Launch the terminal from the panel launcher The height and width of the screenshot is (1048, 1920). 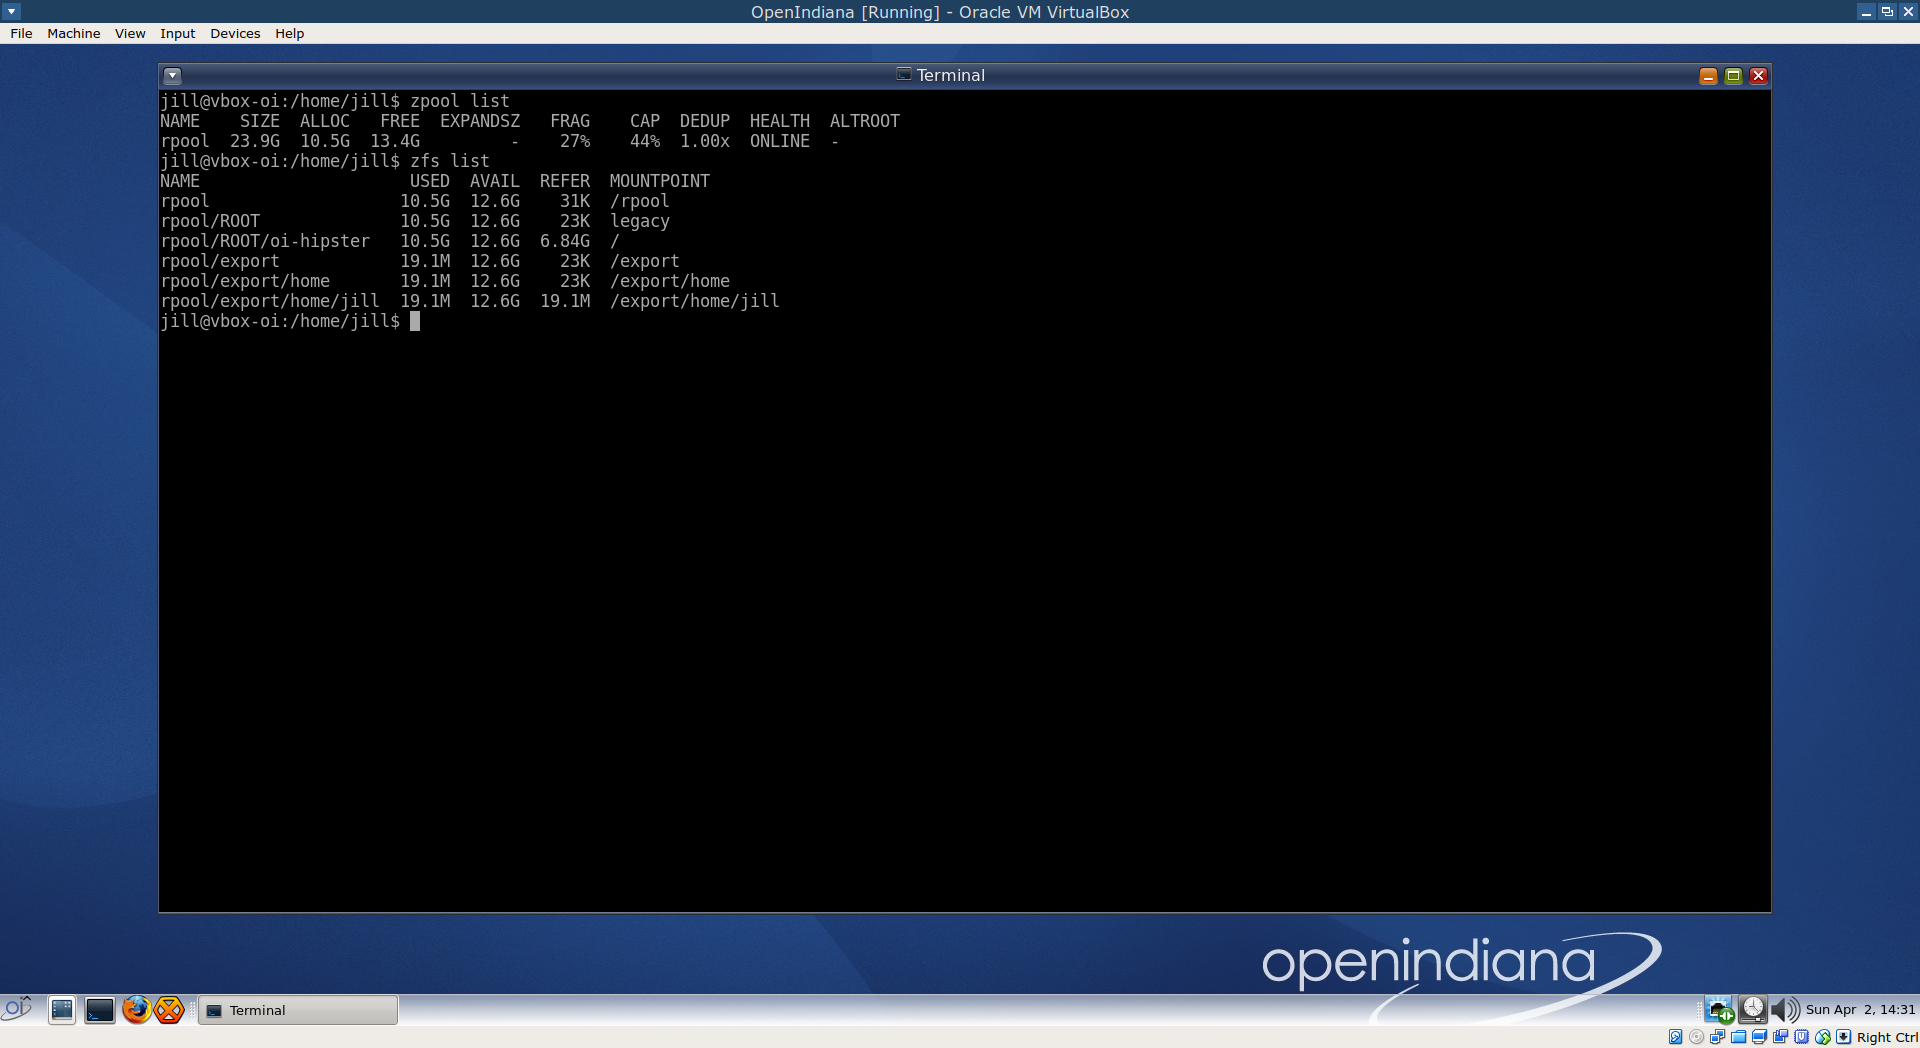[x=99, y=1010]
